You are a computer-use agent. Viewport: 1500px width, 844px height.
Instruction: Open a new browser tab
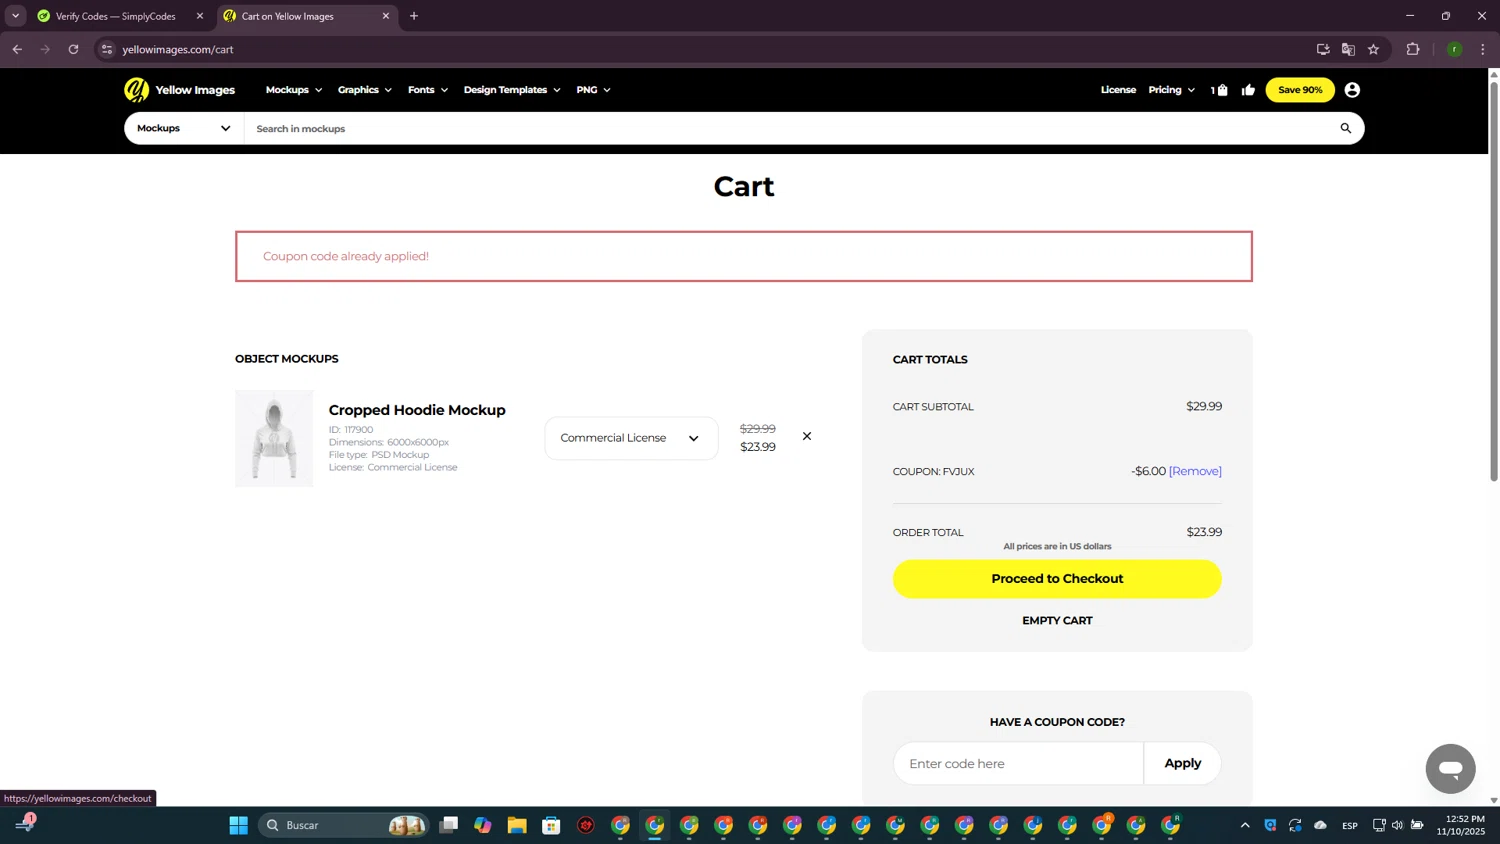(414, 16)
